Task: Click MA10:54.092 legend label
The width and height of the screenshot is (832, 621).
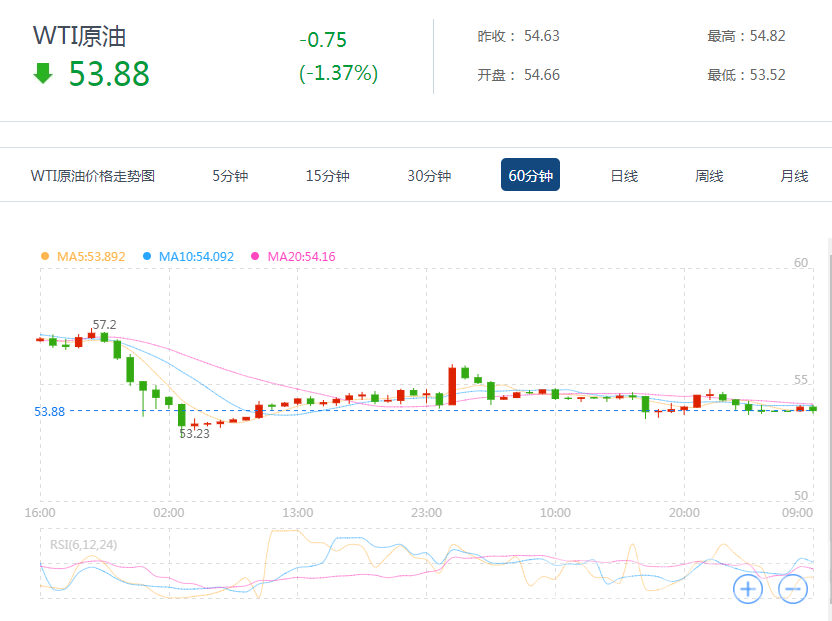Action: pos(196,256)
